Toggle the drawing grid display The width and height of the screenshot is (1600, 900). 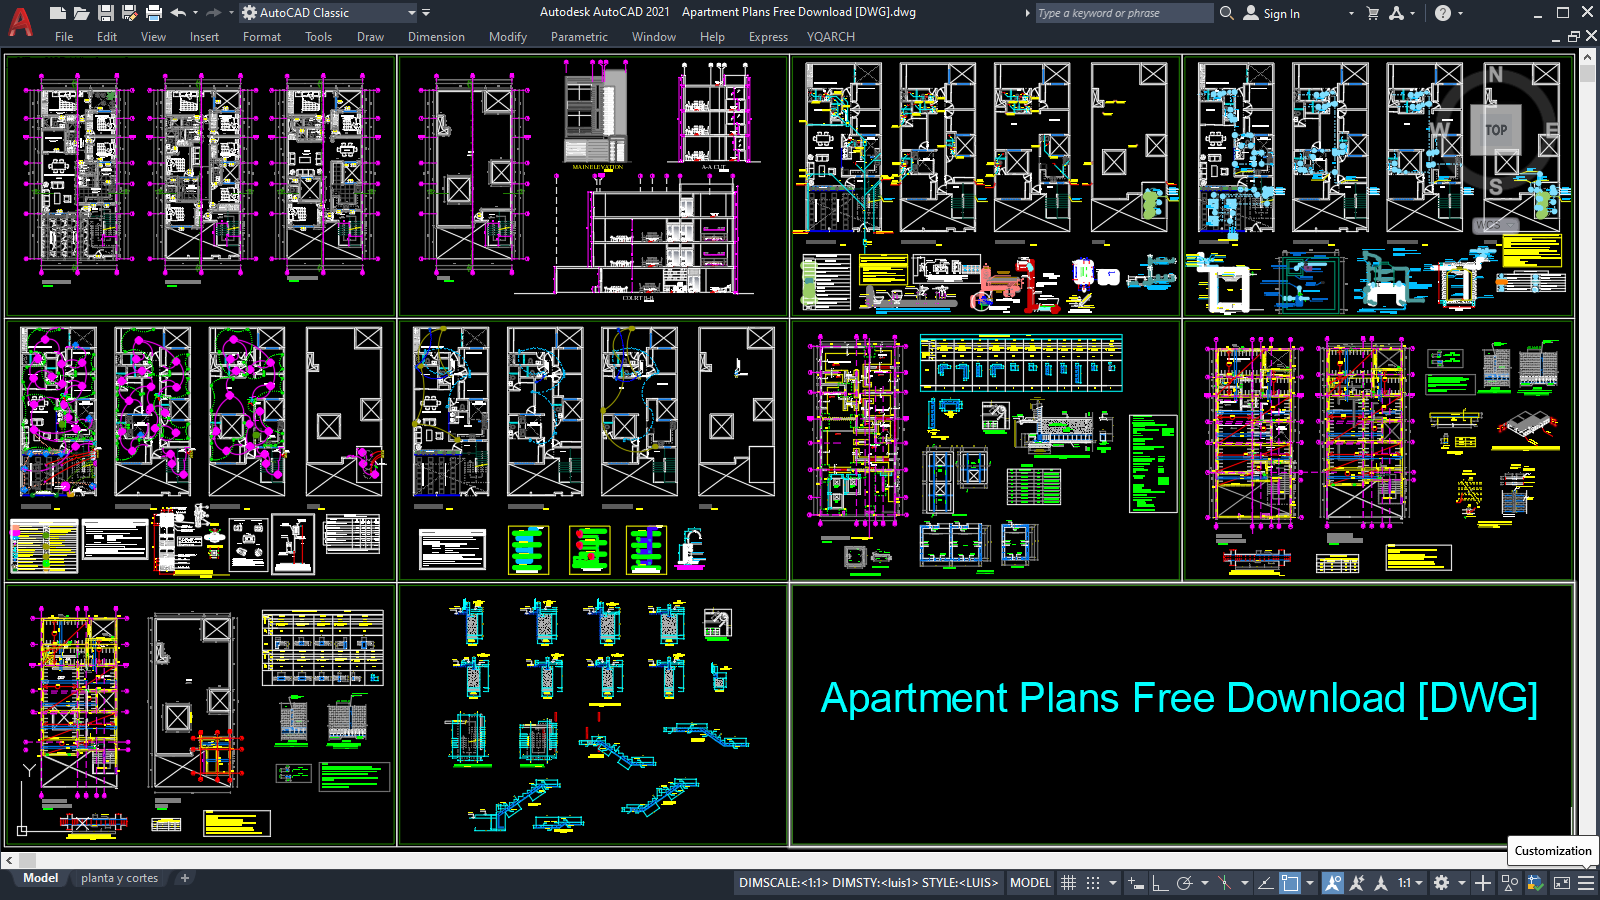point(1068,883)
